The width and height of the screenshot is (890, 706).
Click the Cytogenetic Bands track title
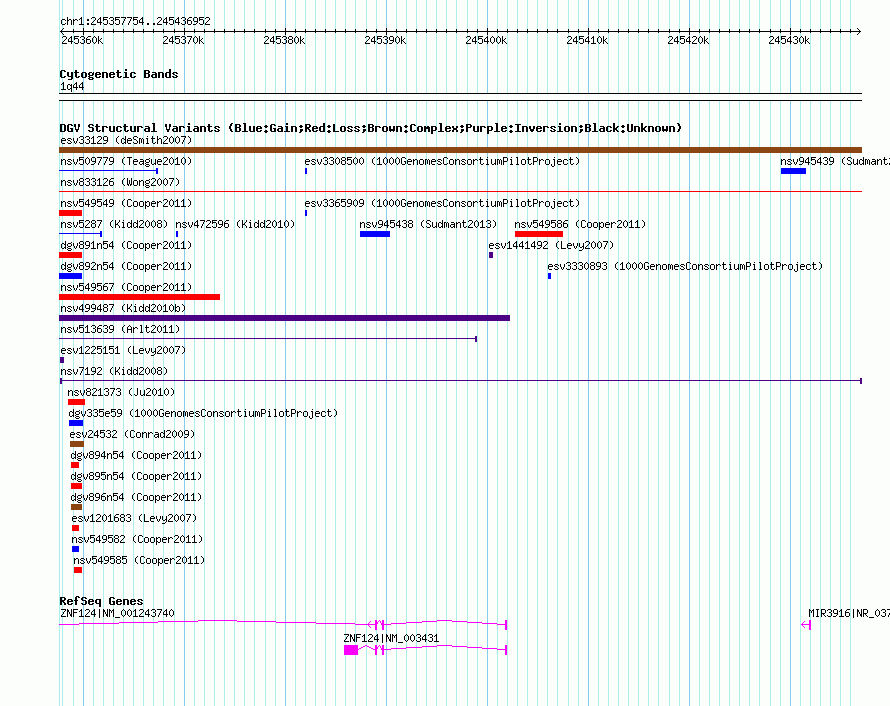(x=119, y=74)
